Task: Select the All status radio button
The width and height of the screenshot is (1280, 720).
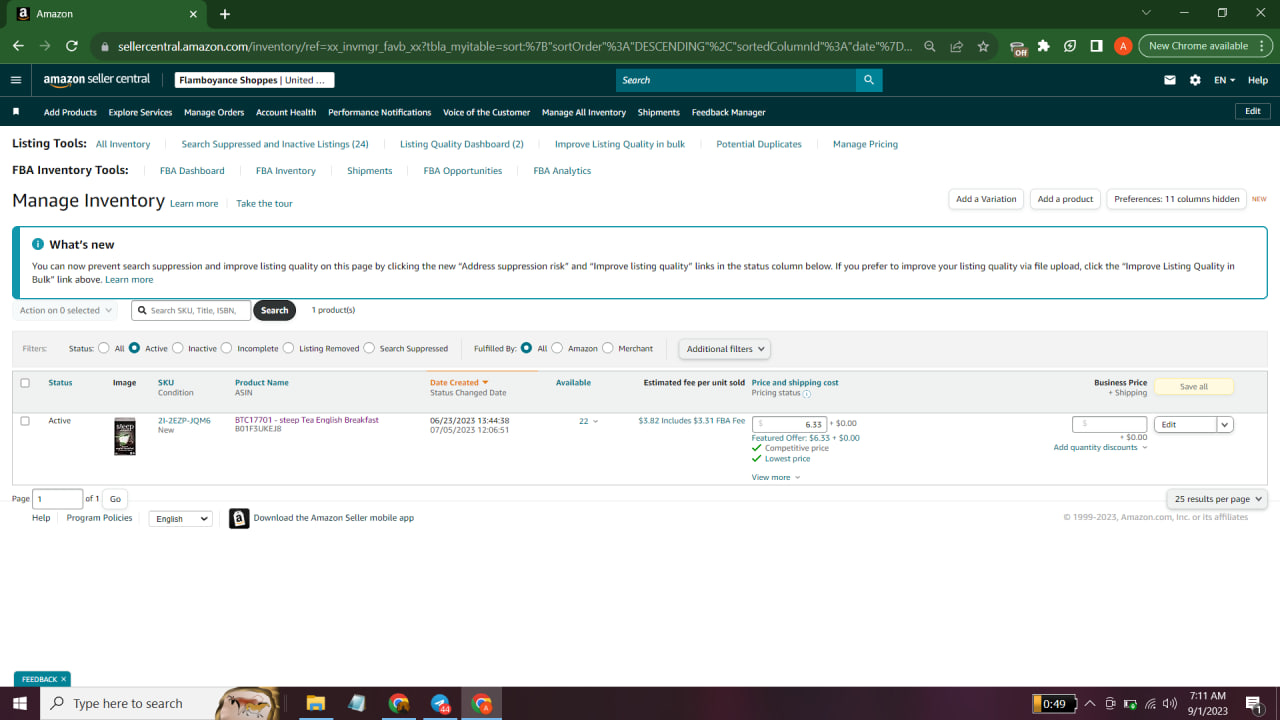Action: pos(104,349)
